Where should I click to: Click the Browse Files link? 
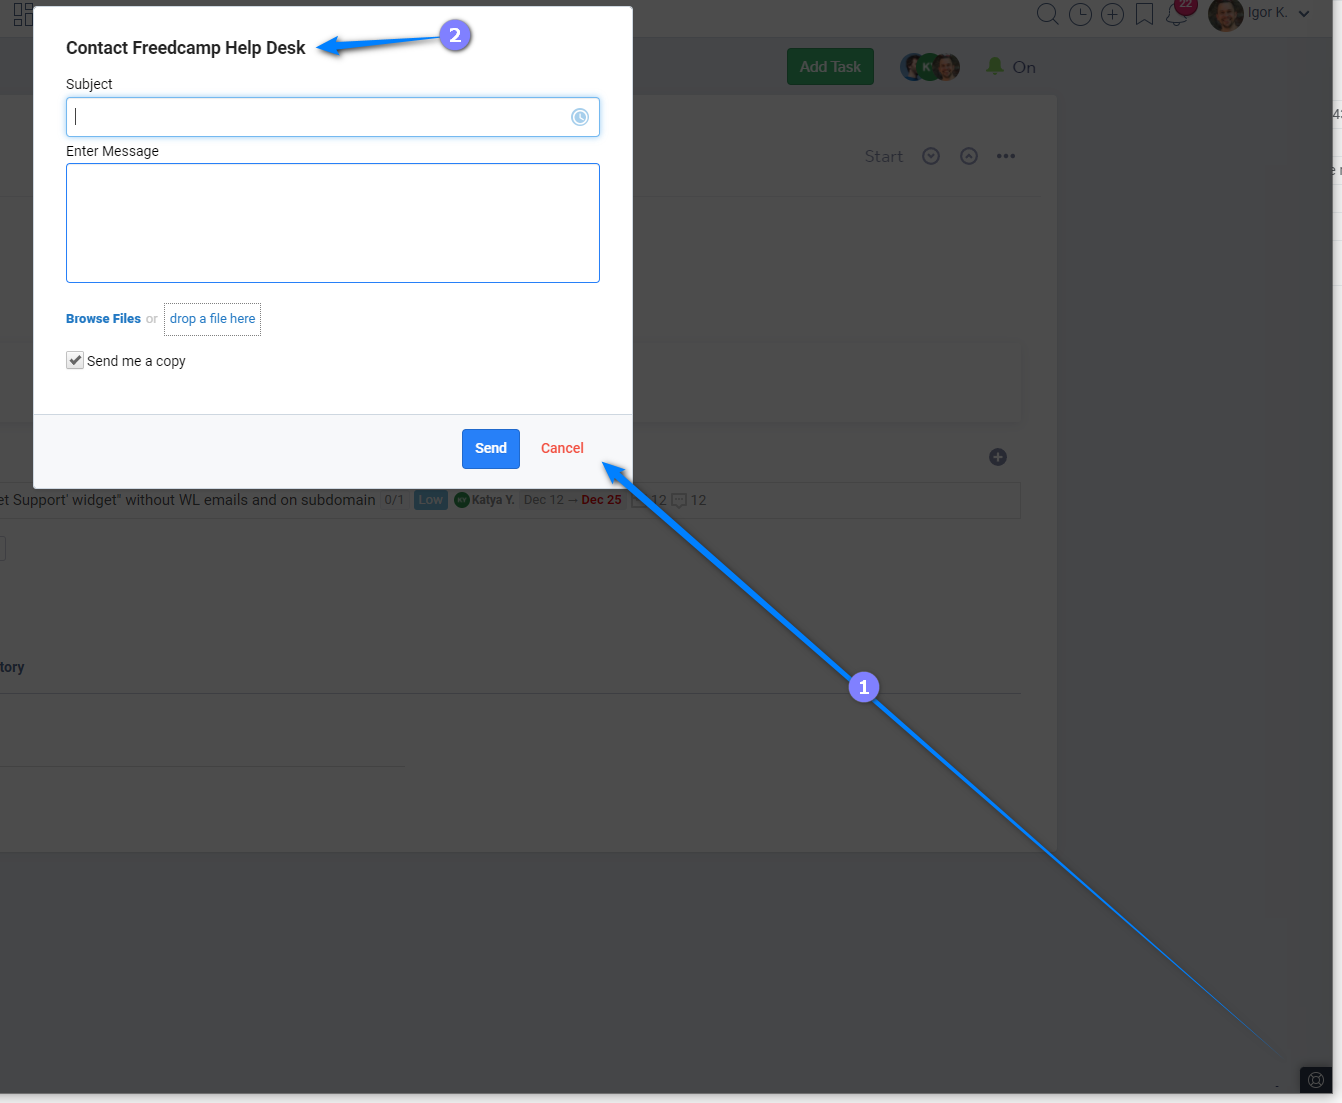(103, 319)
